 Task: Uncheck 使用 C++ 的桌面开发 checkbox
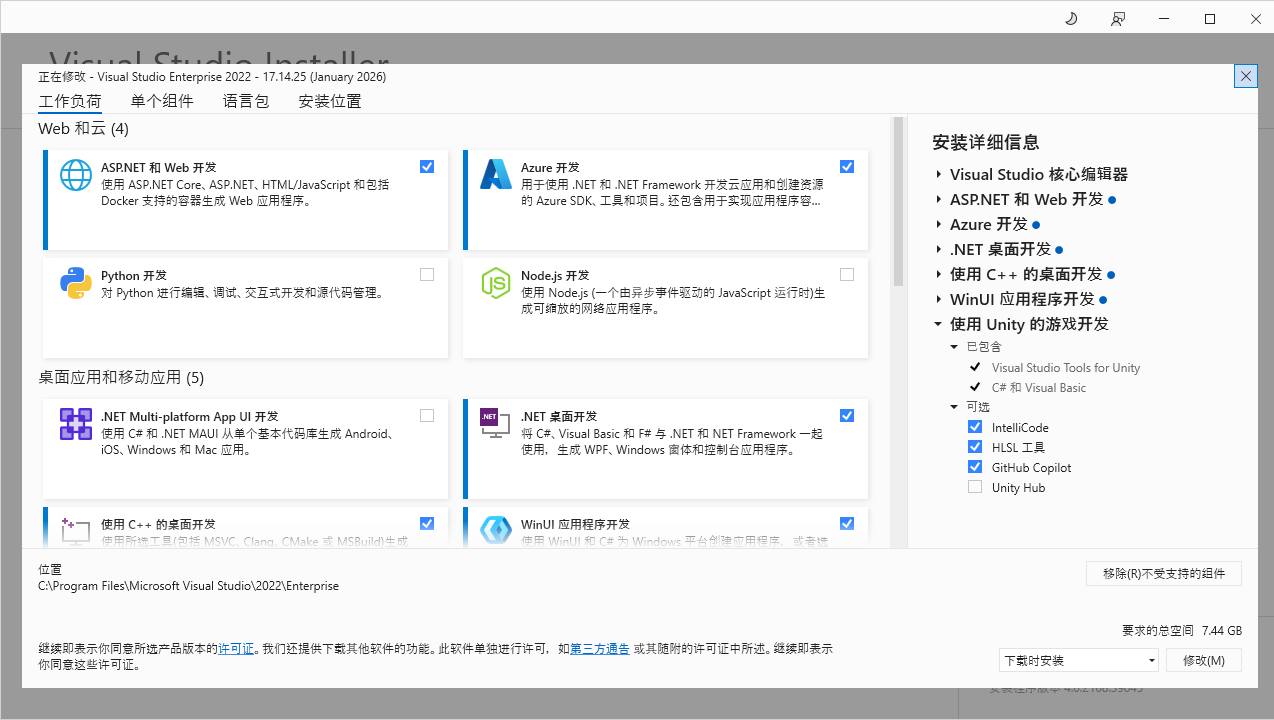coord(427,523)
